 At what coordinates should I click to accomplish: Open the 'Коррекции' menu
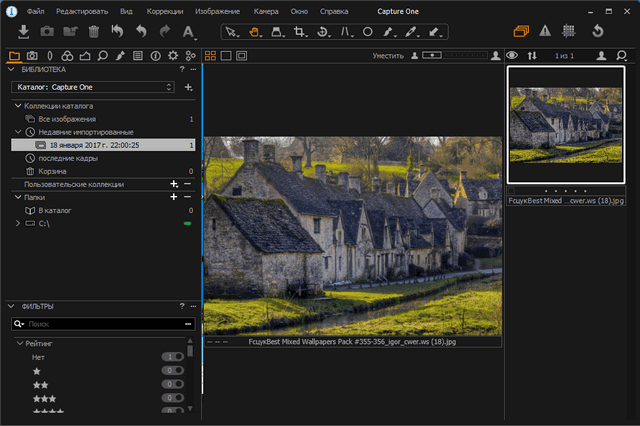[164, 10]
